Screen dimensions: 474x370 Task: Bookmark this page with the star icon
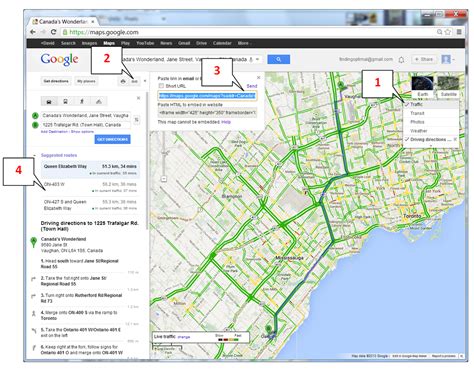pyautogui.click(x=448, y=32)
